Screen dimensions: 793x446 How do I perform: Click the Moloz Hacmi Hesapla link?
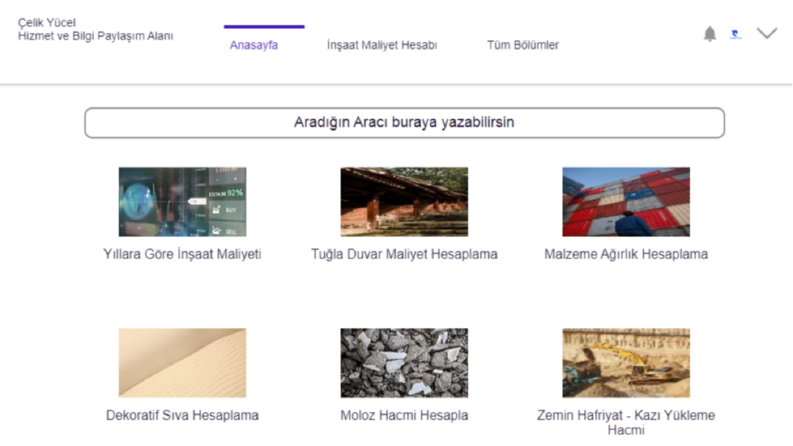(x=404, y=415)
